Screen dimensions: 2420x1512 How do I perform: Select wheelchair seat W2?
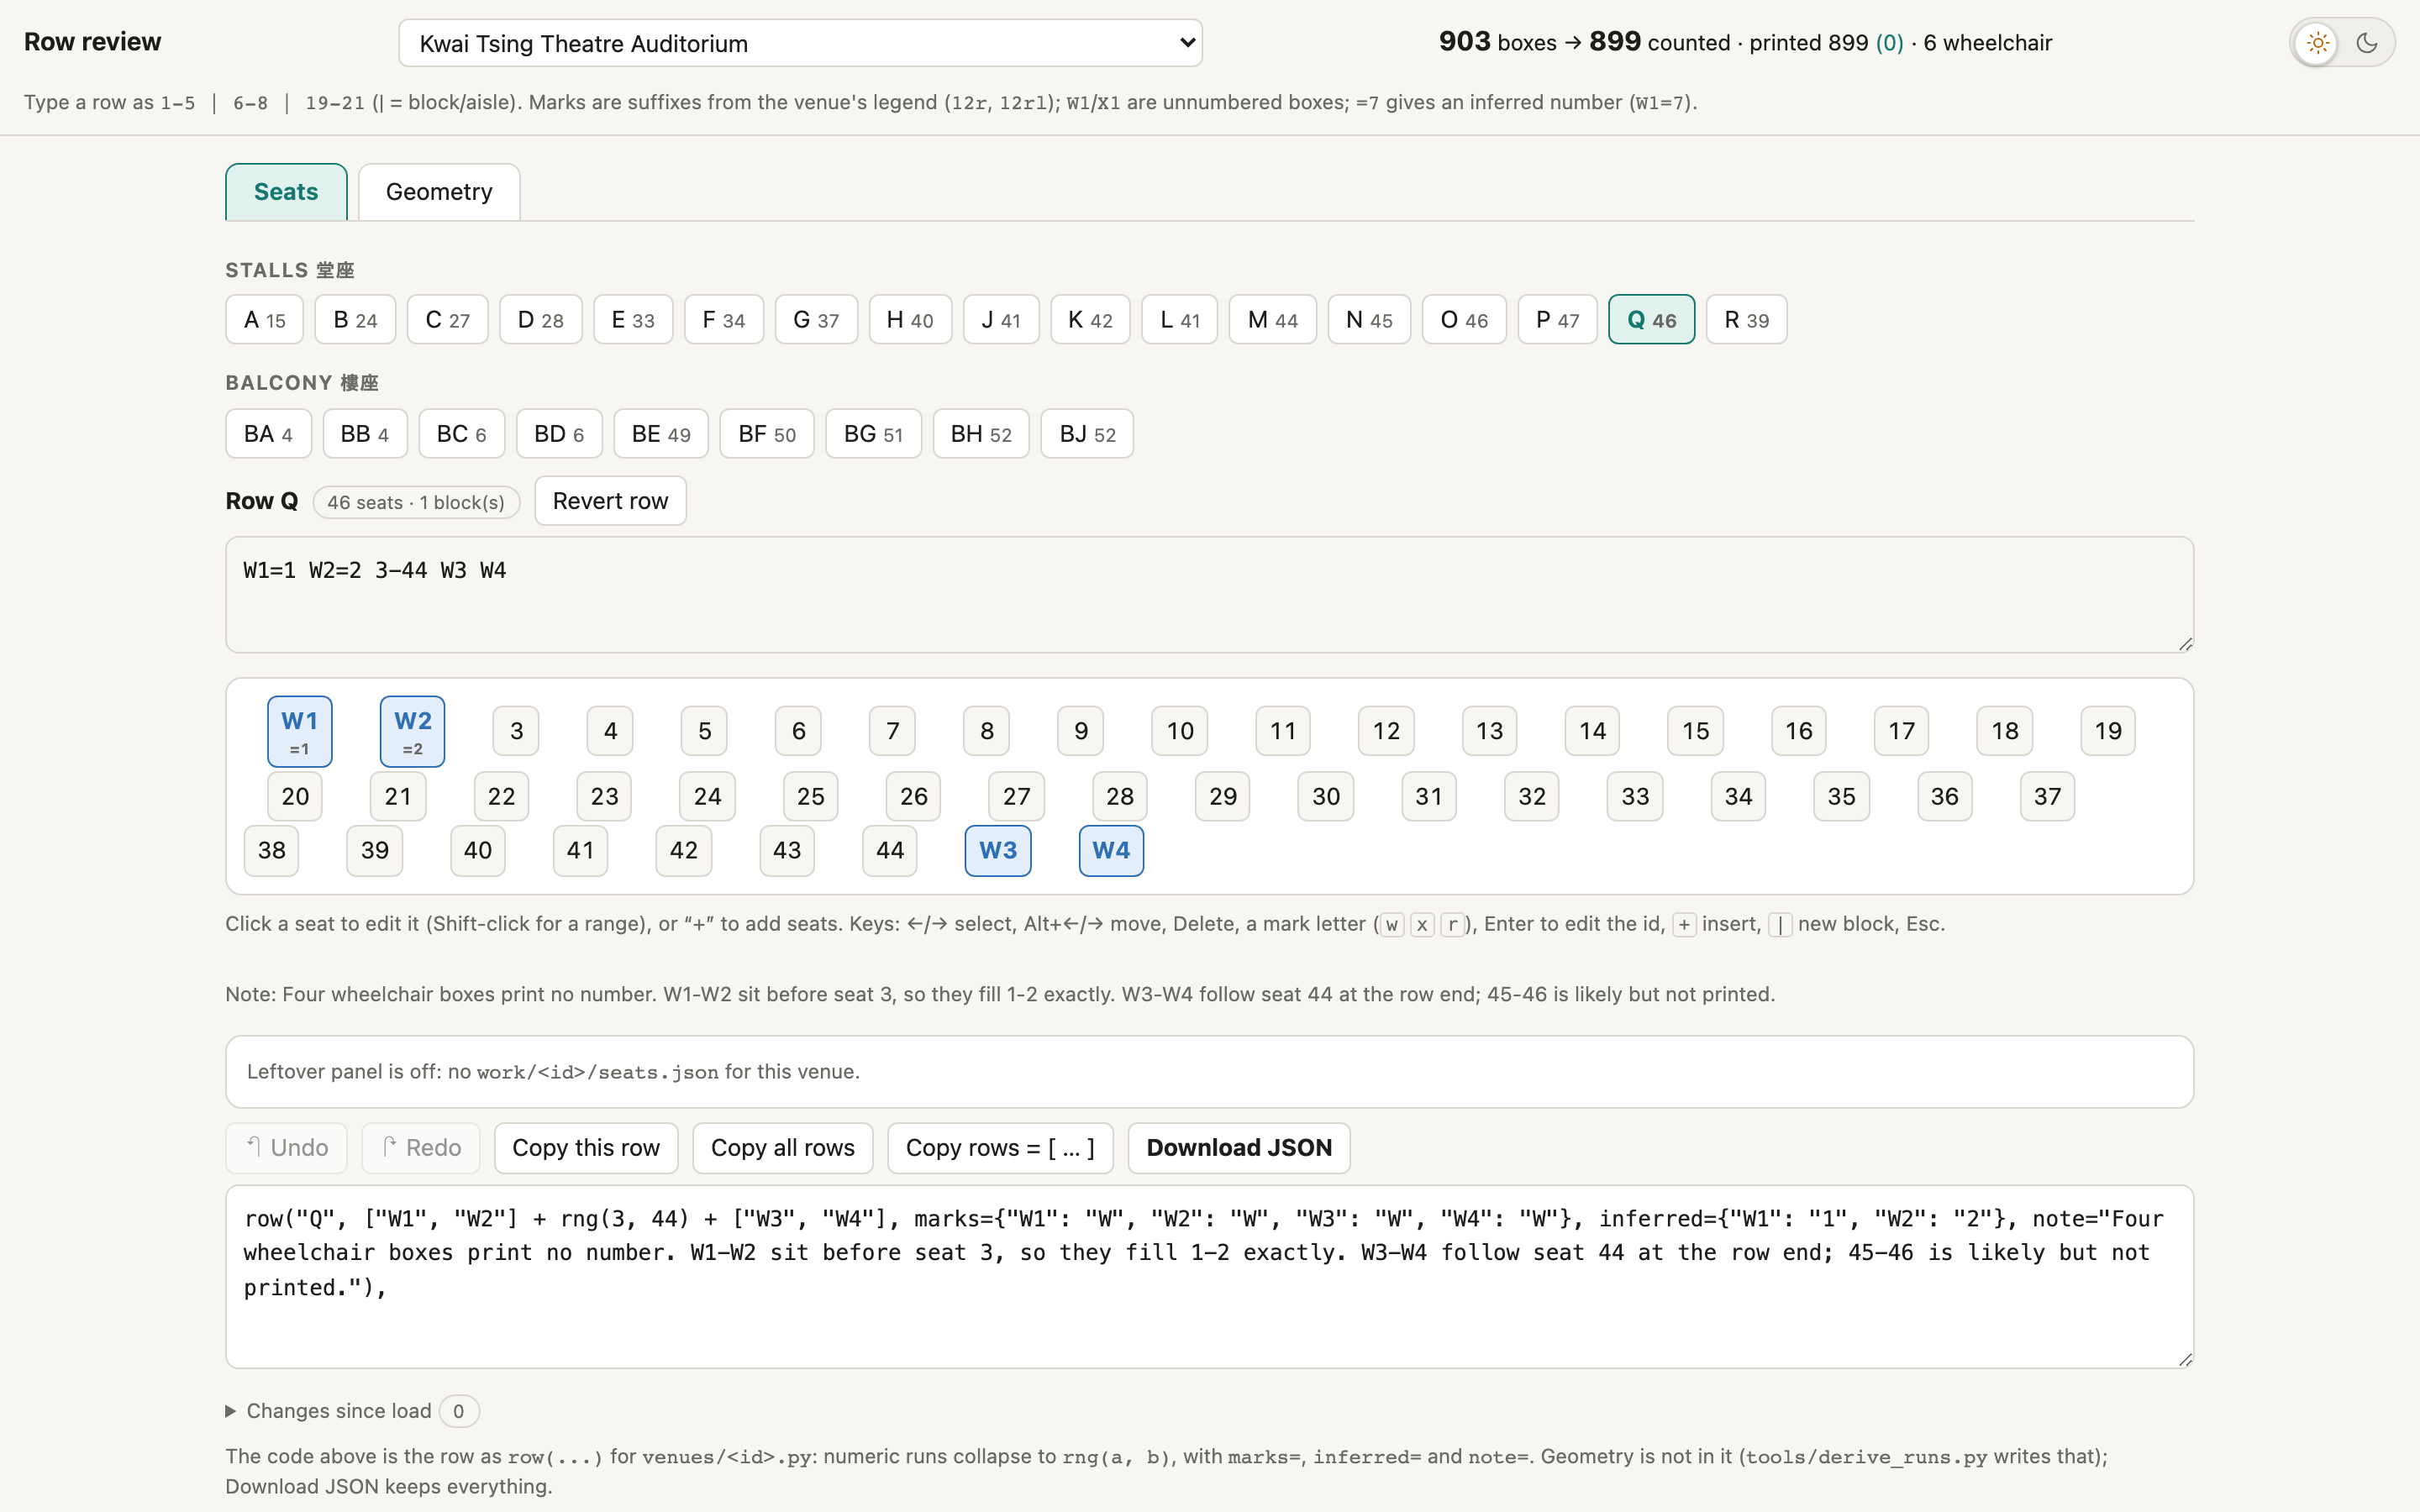(412, 731)
